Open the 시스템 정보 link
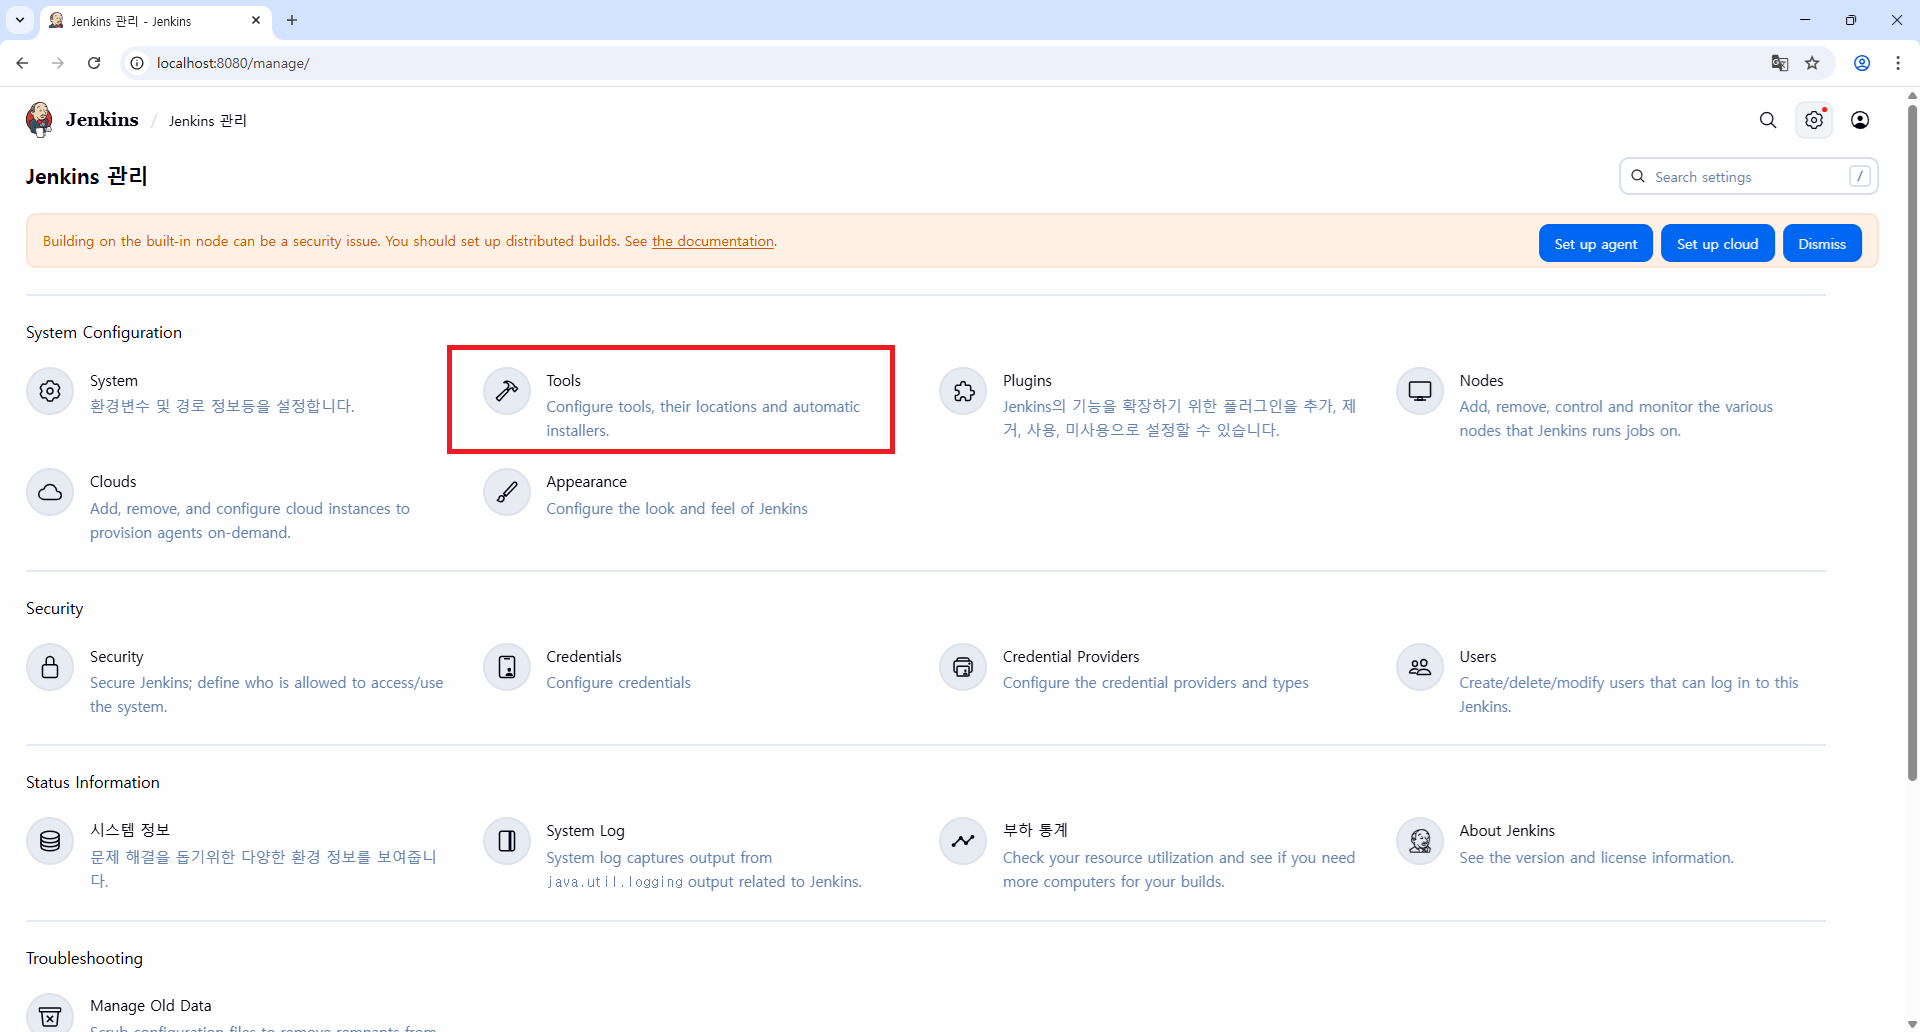 click(130, 830)
